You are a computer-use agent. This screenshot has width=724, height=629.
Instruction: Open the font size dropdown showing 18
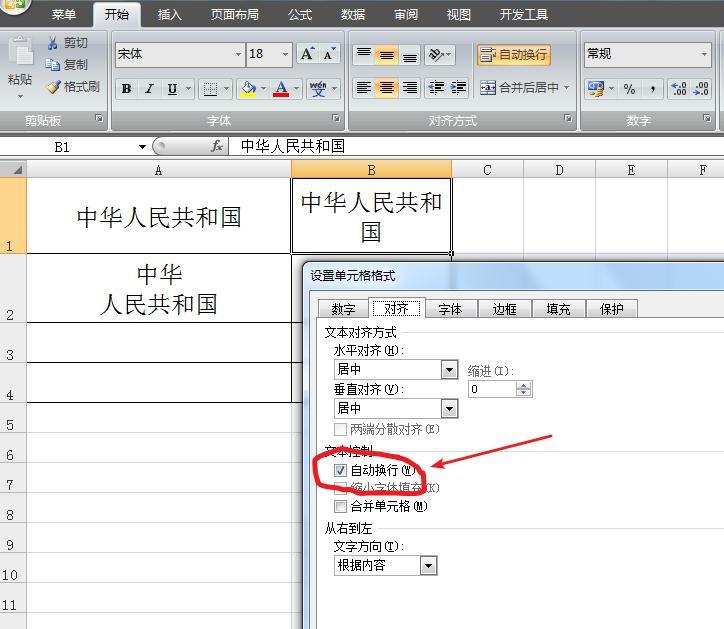tap(285, 54)
